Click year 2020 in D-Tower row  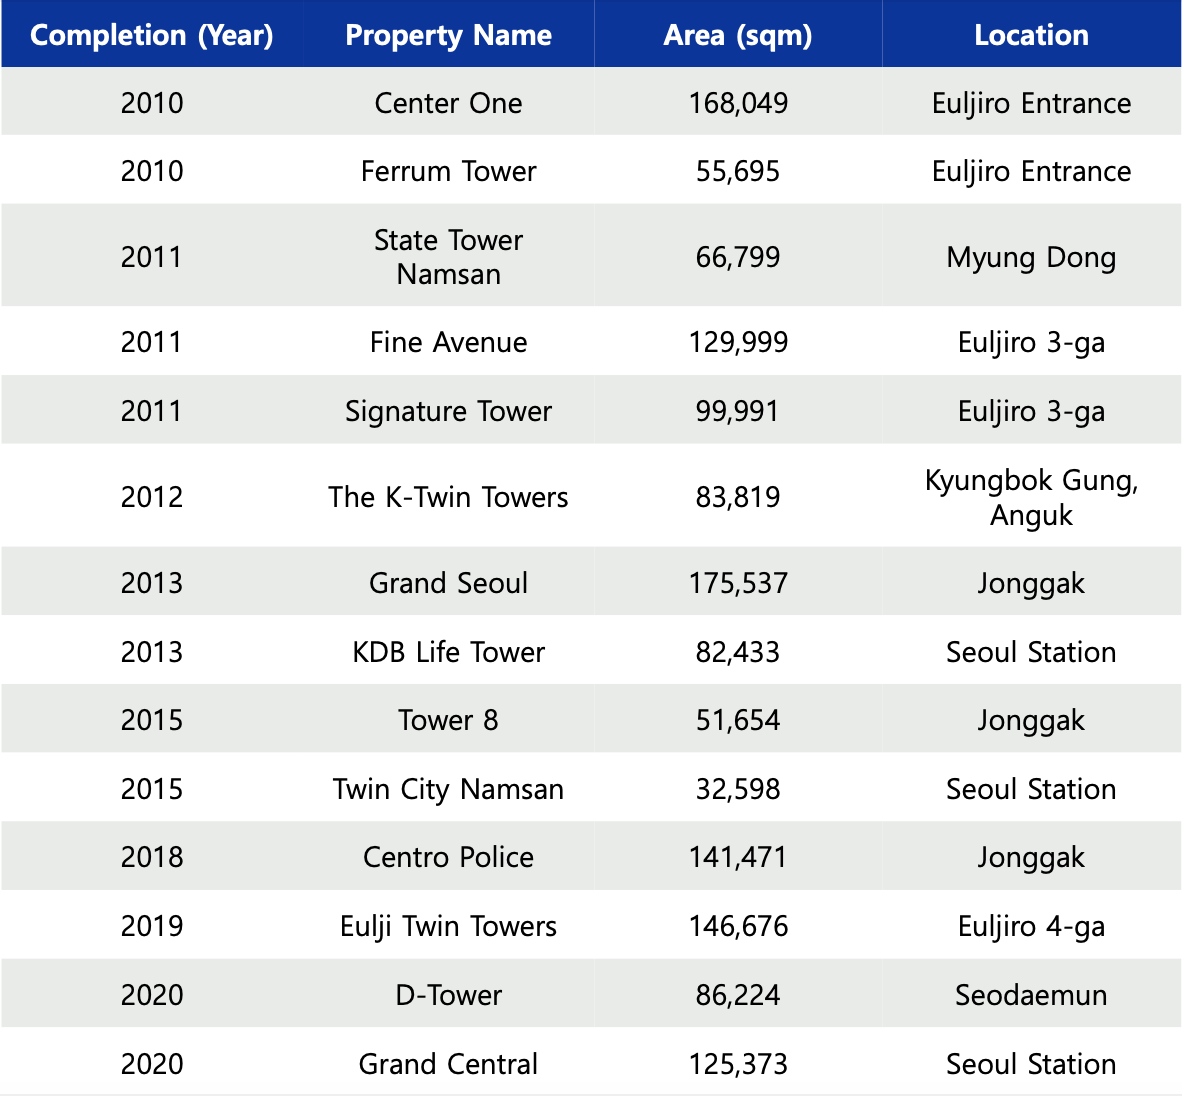[152, 996]
